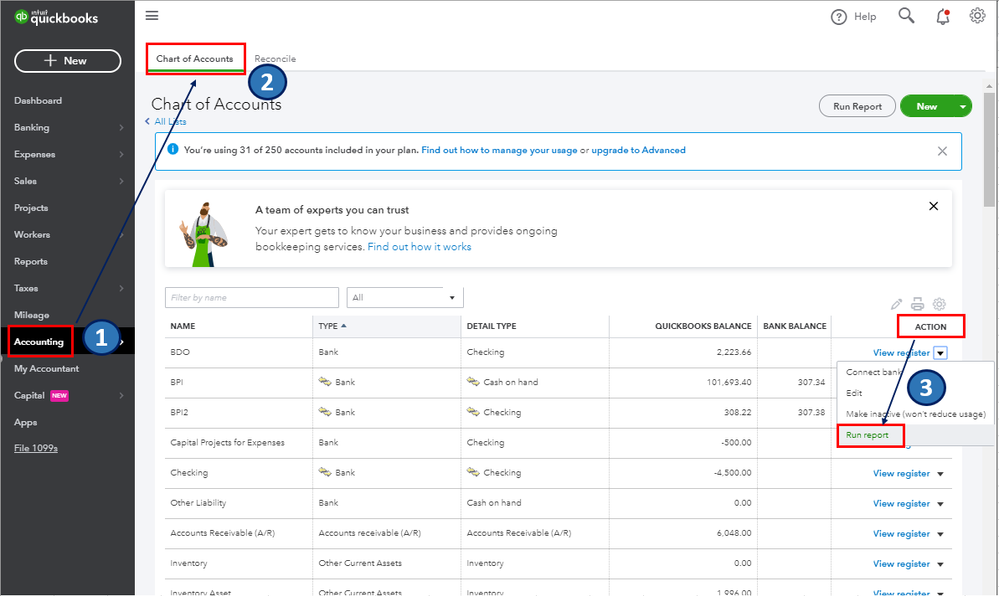The width and height of the screenshot is (999, 596).
Task: Click the info icon in usage banner
Action: point(173,149)
